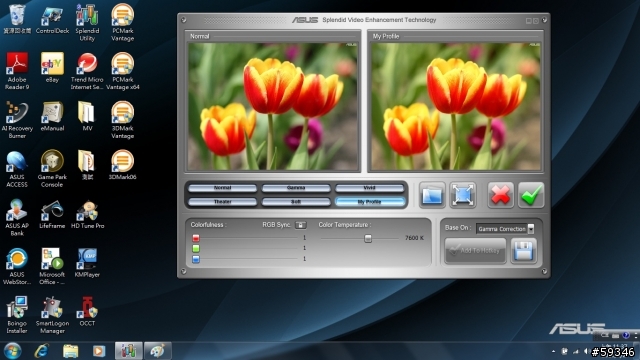Select the My Profile mode button
The height and width of the screenshot is (360, 640).
click(x=369, y=202)
